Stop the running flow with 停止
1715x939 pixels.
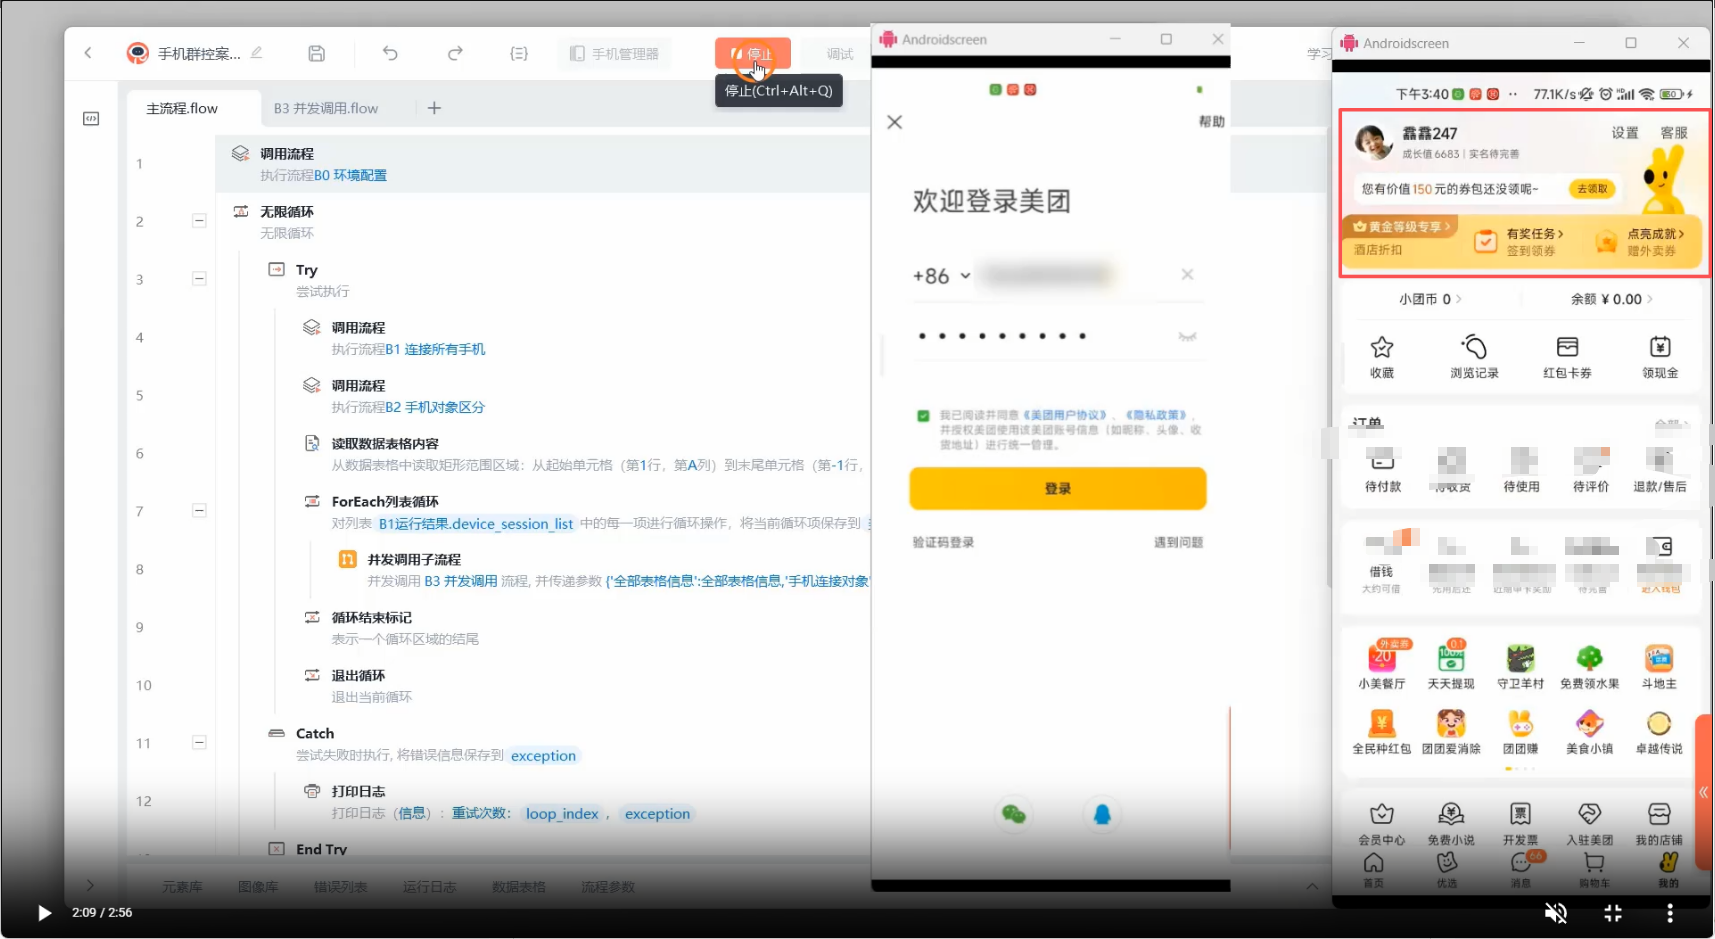pos(752,53)
